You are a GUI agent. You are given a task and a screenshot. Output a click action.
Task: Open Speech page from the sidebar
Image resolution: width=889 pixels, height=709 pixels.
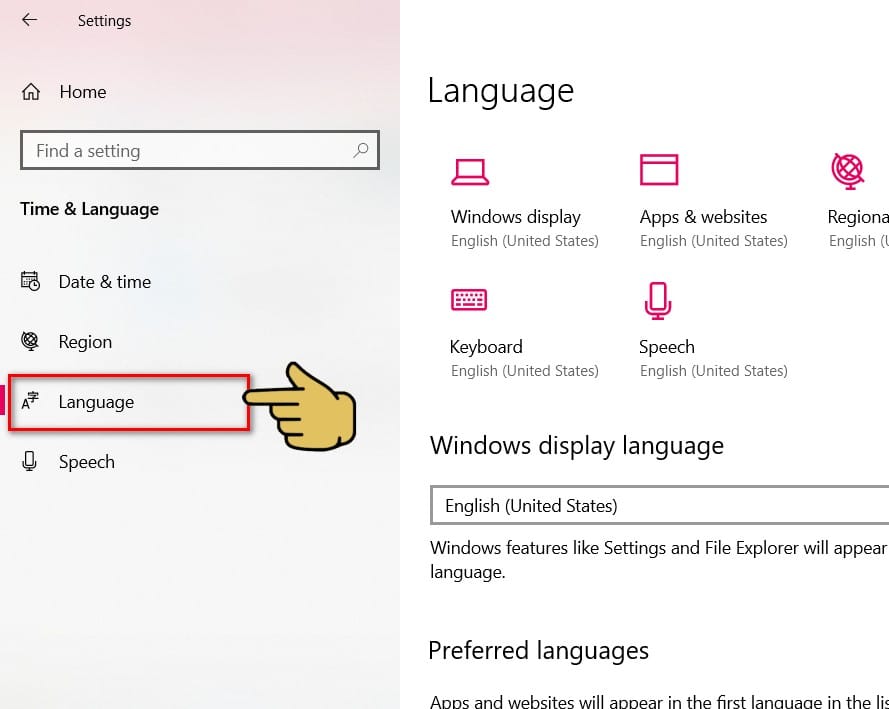point(87,462)
